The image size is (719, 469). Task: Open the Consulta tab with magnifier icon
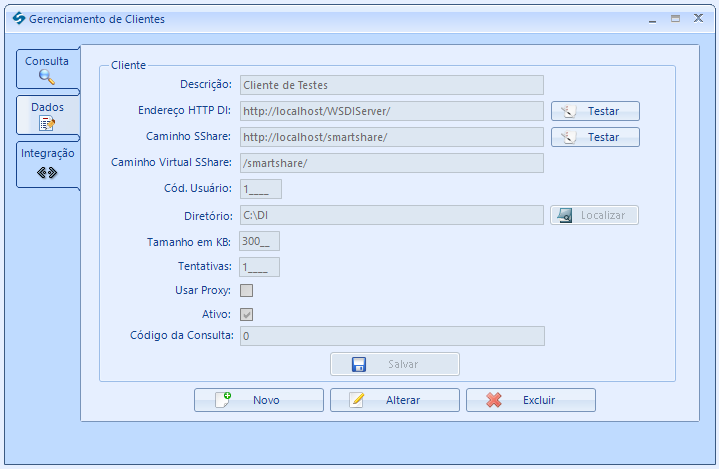point(48,69)
